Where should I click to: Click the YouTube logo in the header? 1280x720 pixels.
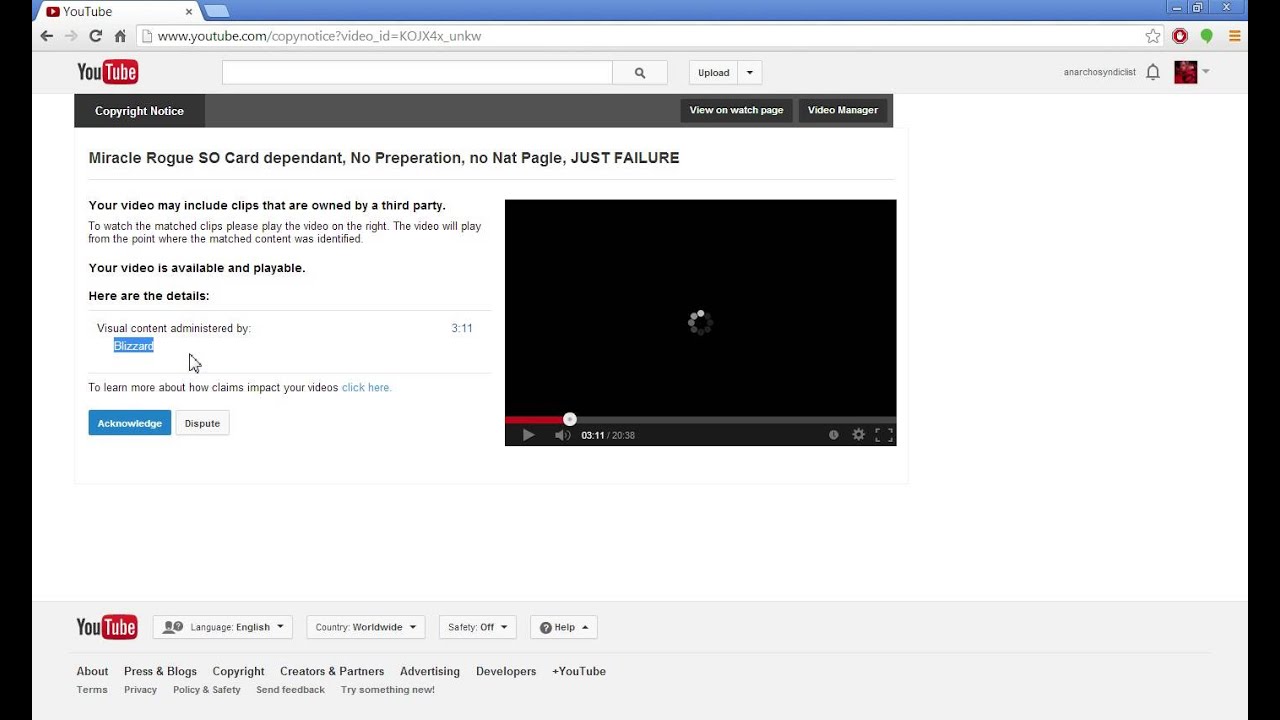[107, 72]
